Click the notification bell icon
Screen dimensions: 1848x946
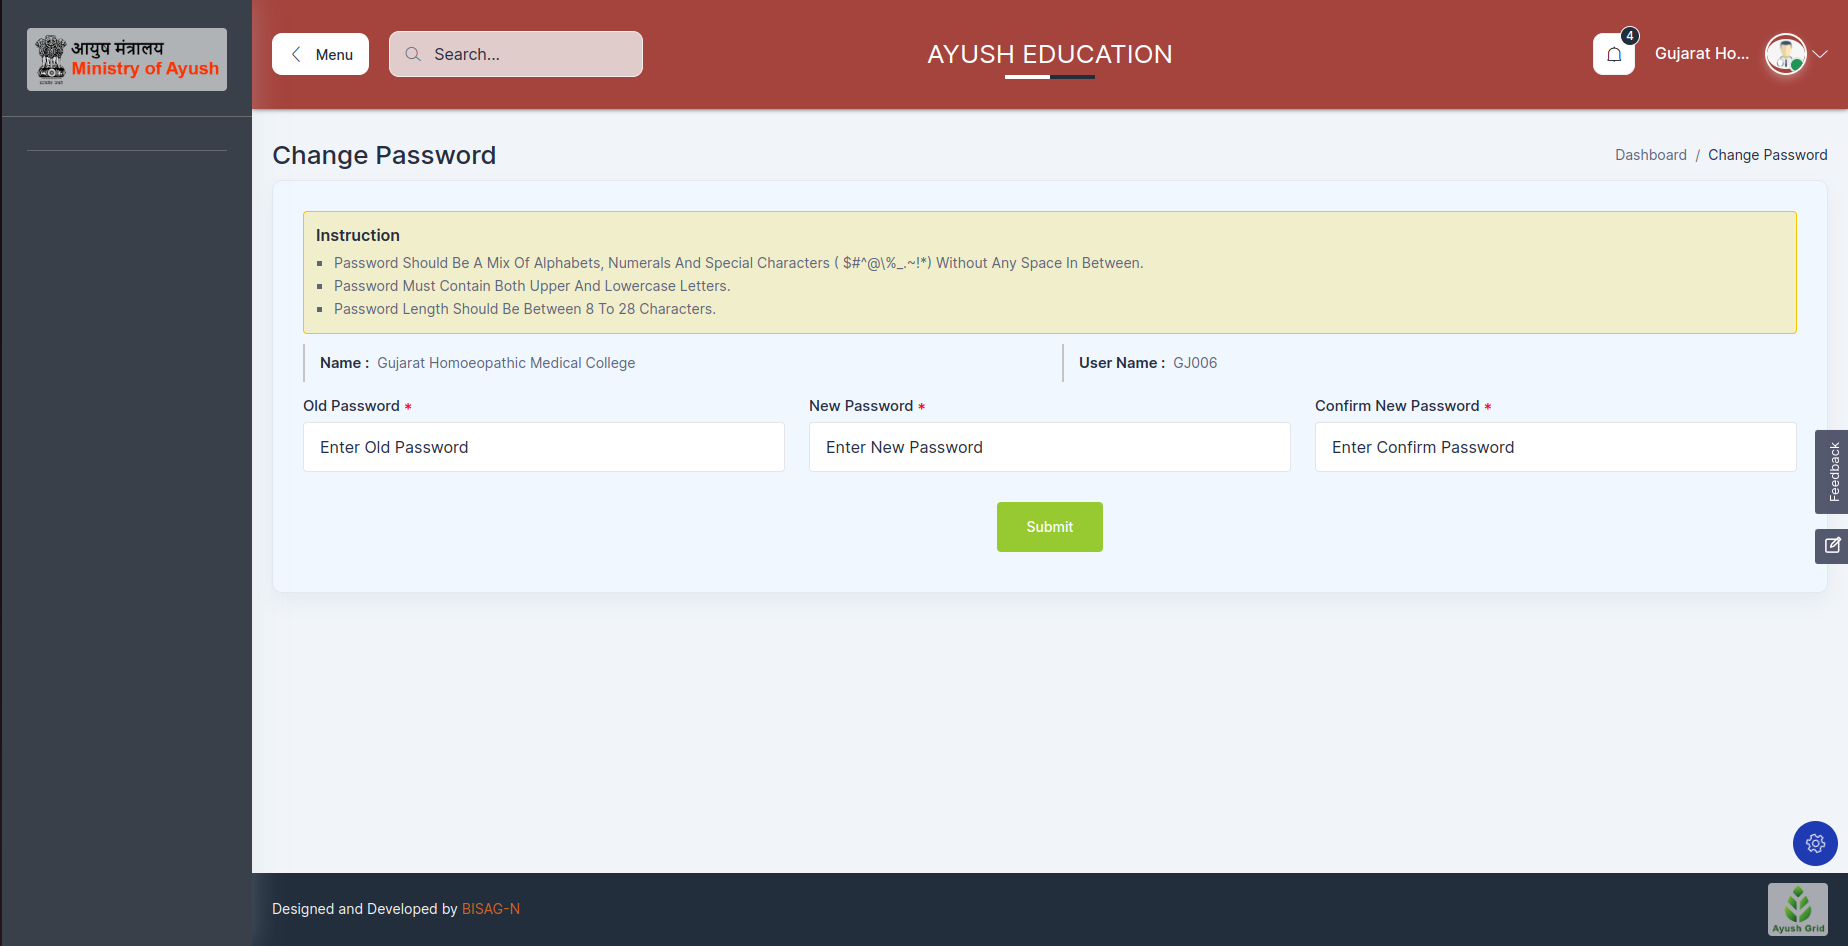pyautogui.click(x=1613, y=55)
